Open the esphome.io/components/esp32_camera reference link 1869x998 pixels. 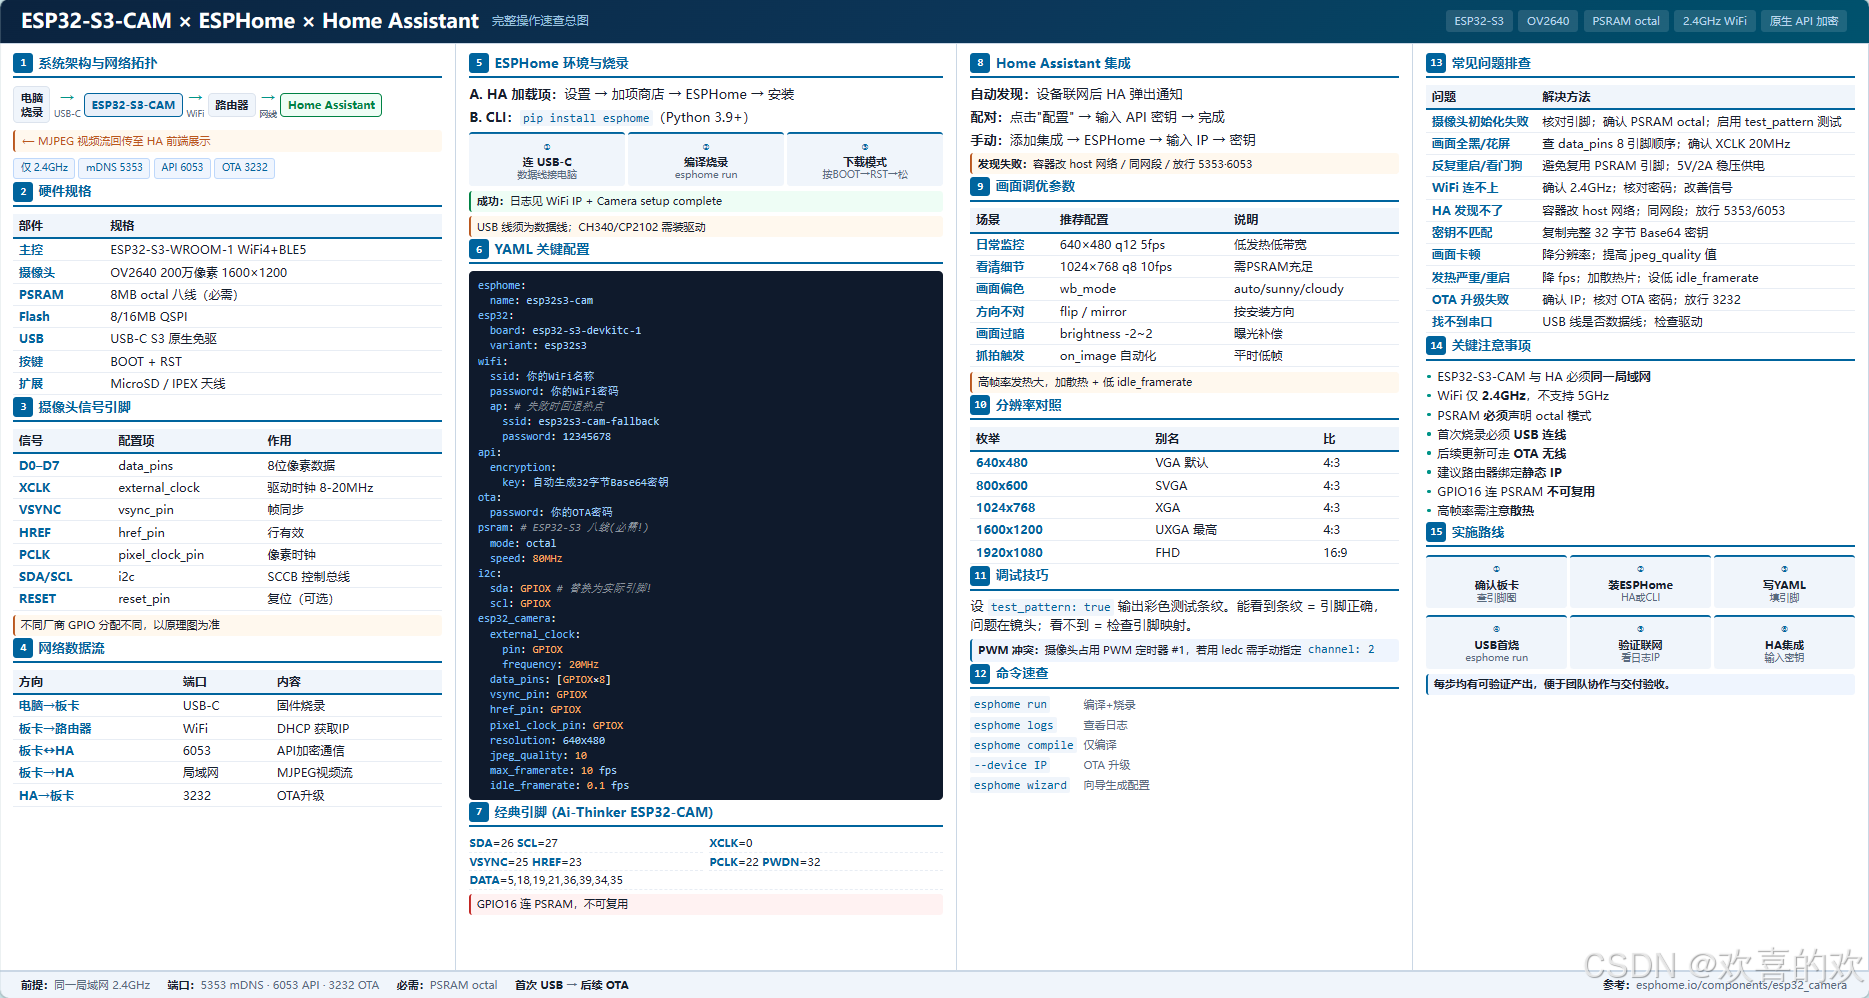1741,985
